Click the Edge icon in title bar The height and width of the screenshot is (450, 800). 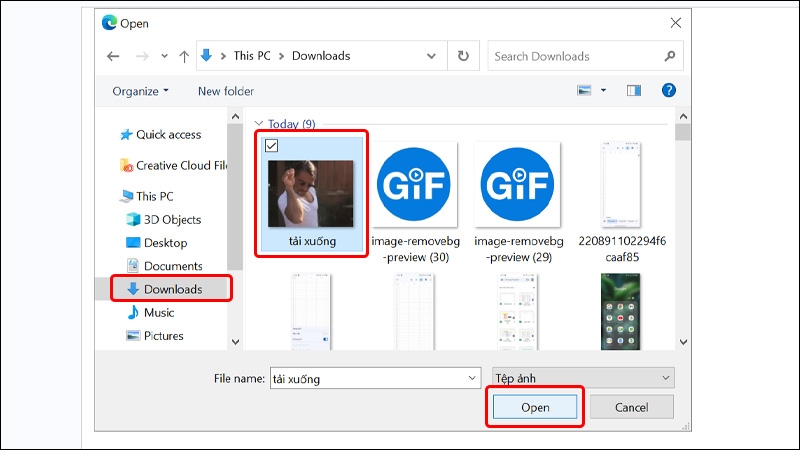pyautogui.click(x=109, y=22)
